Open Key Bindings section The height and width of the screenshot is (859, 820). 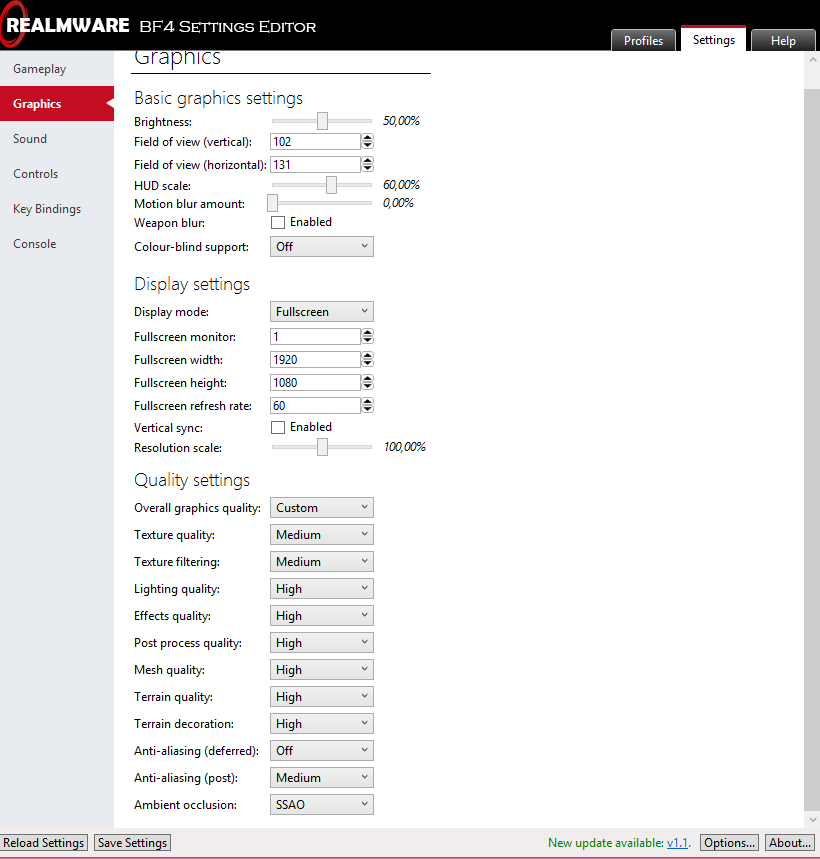point(57,209)
